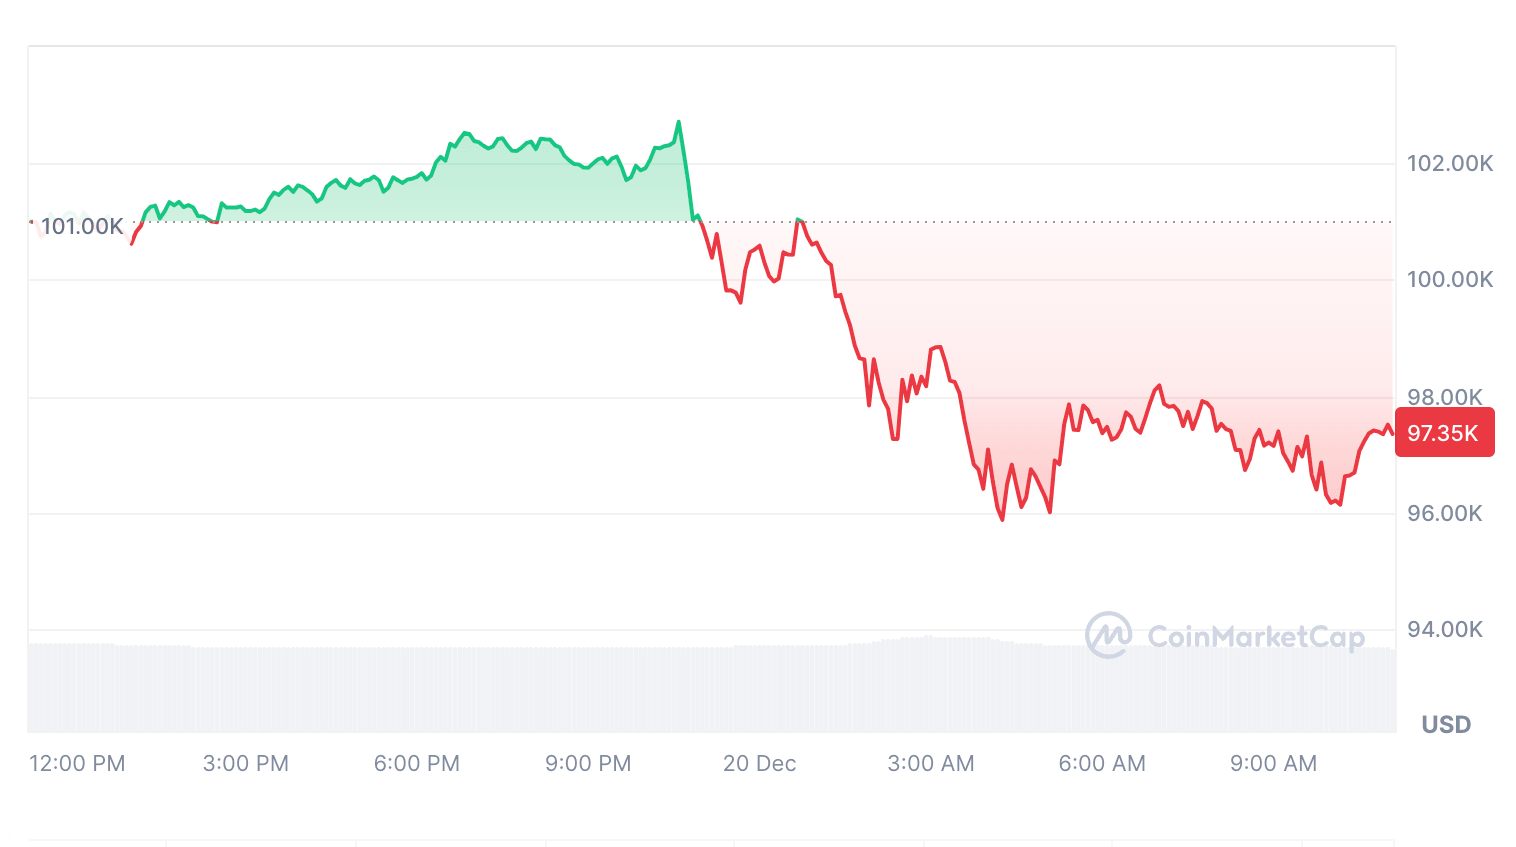Click the green peak of the price line
Viewport: 1516px width, 847px height.
pyautogui.click(x=678, y=123)
